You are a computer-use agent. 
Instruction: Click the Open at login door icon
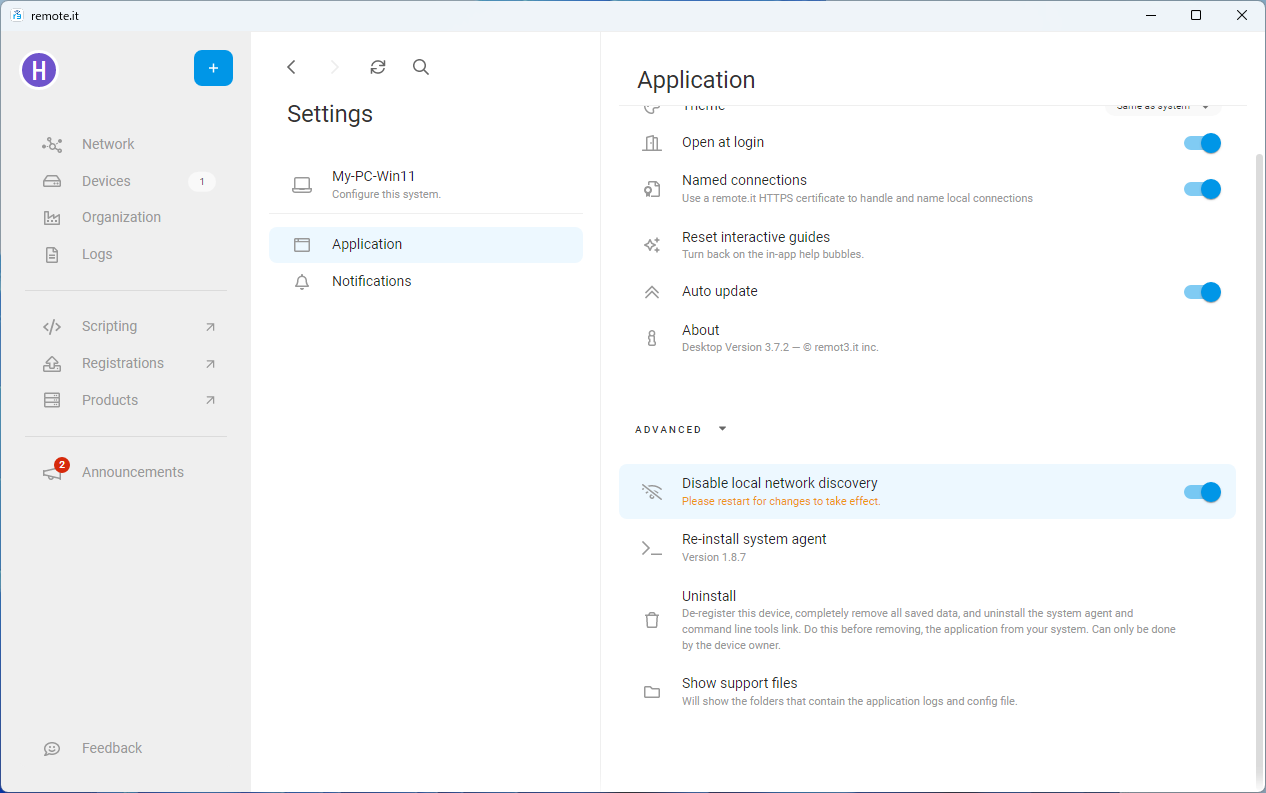(x=652, y=143)
